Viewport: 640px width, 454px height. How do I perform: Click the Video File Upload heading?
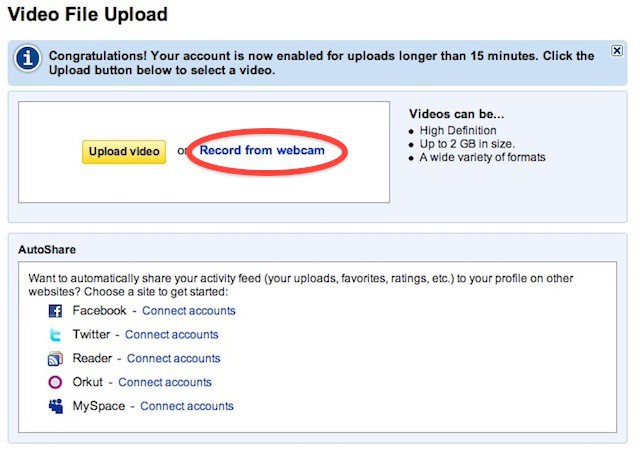click(88, 15)
